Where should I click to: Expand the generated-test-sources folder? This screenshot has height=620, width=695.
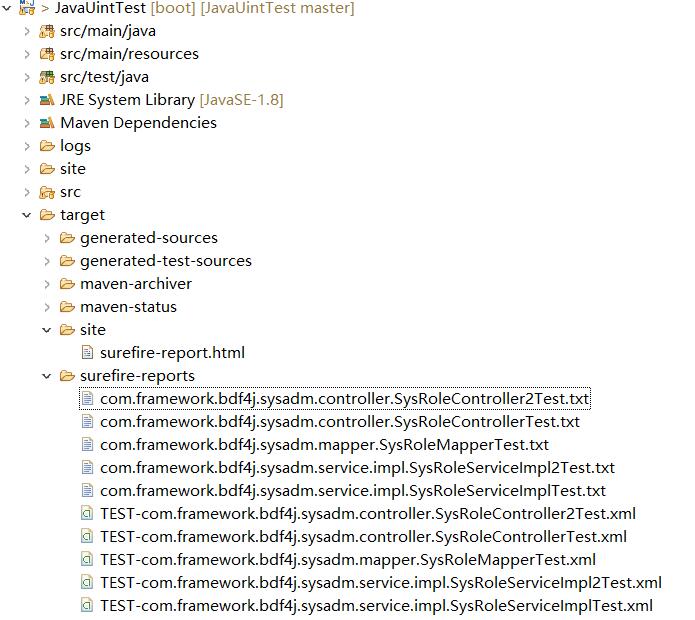coord(47,261)
